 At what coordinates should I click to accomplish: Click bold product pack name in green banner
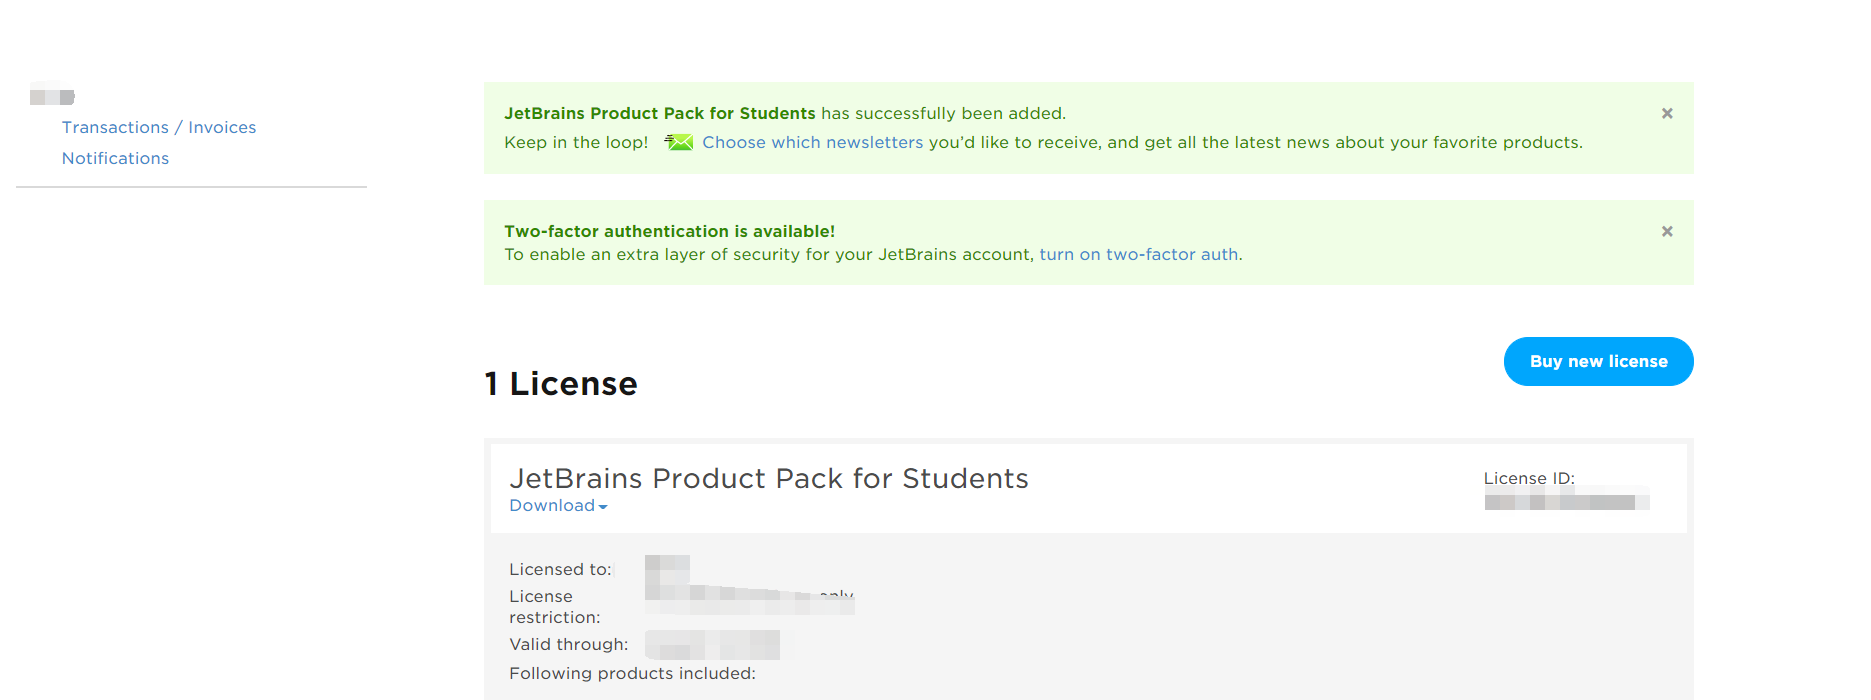pyautogui.click(x=659, y=113)
